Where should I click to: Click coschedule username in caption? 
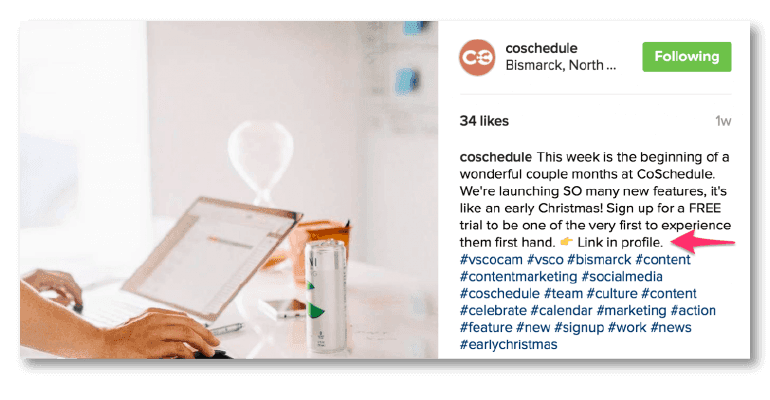[495, 157]
